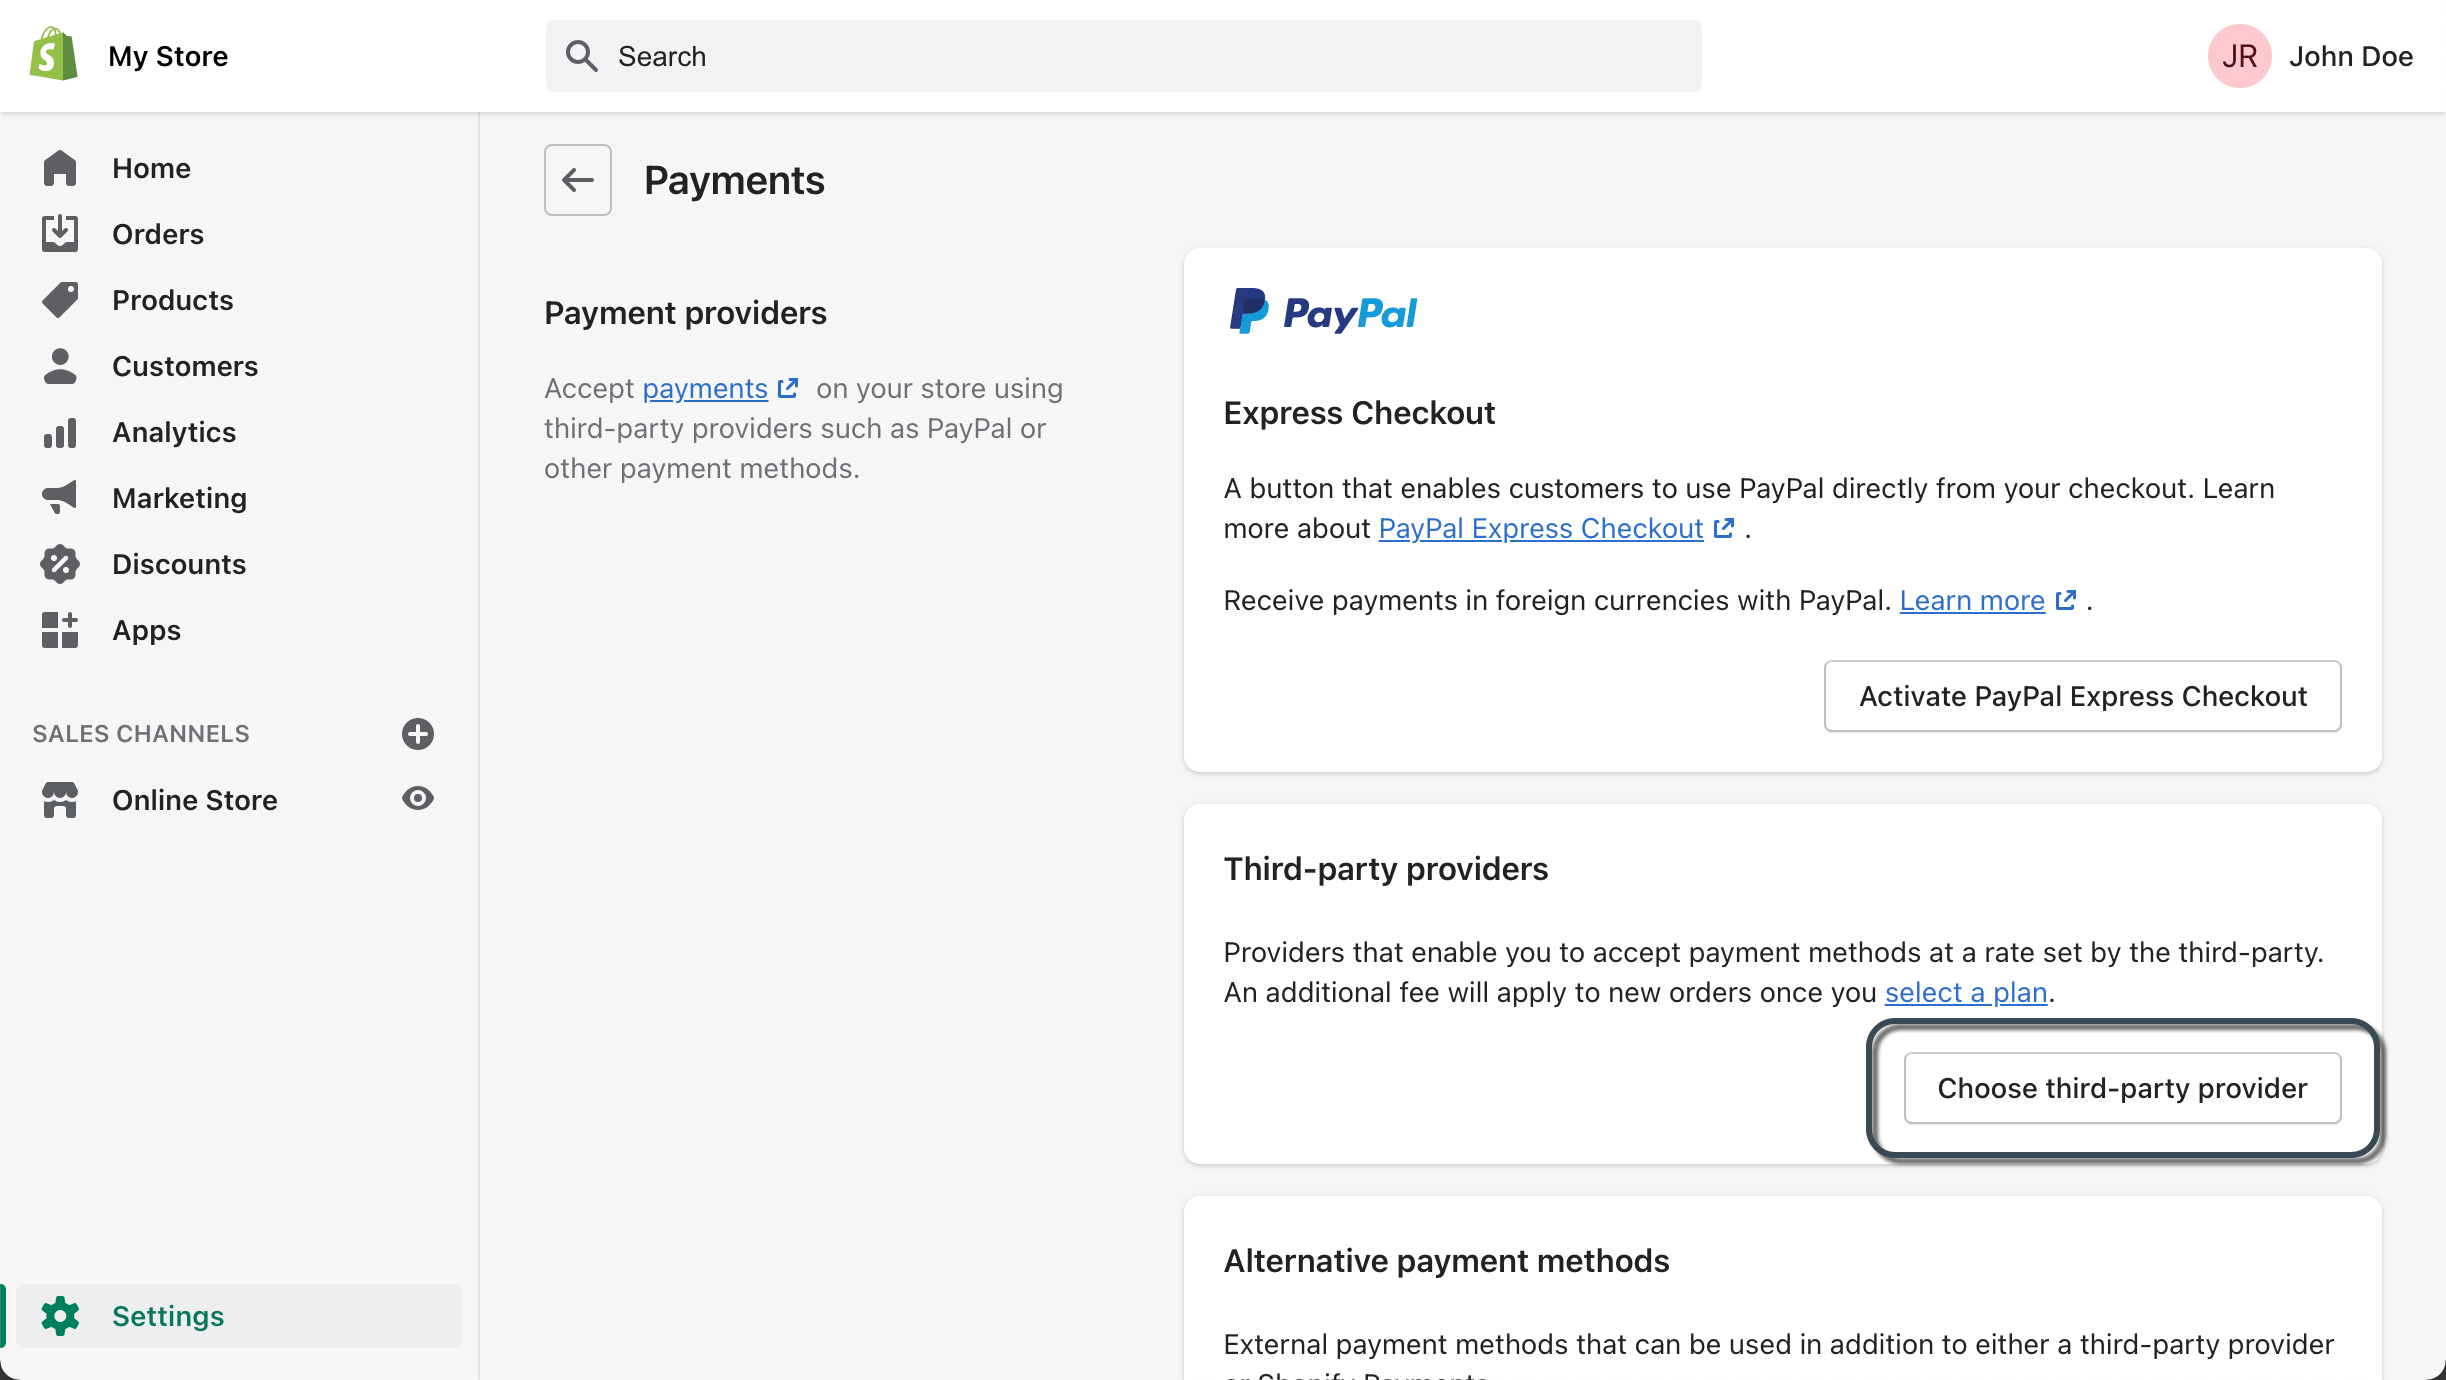Open the Discounts section

178,563
